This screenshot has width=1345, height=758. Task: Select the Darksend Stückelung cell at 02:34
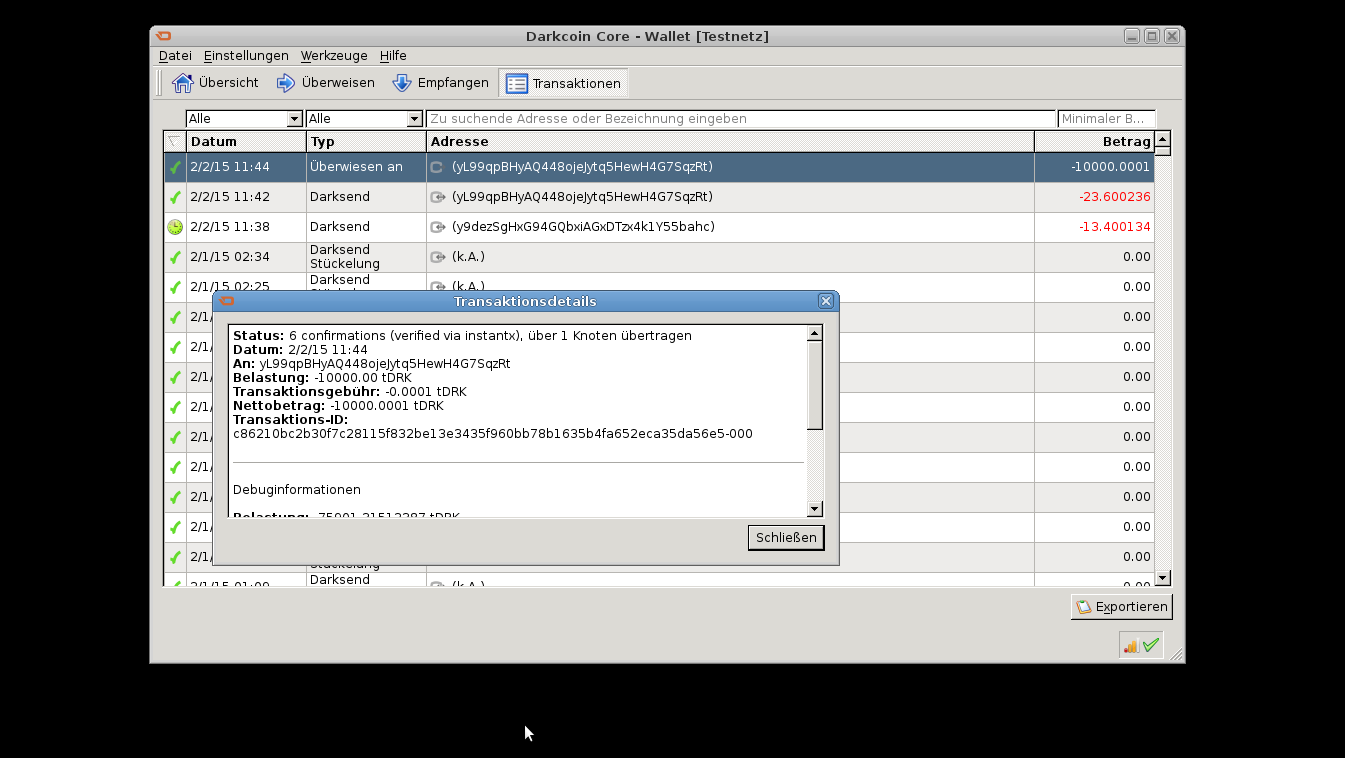[366, 257]
